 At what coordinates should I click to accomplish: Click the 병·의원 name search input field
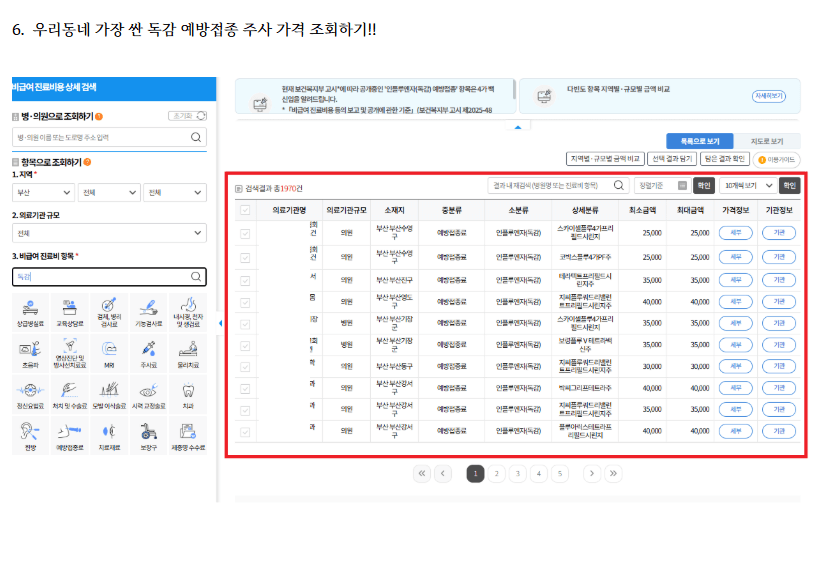pyautogui.click(x=100, y=136)
